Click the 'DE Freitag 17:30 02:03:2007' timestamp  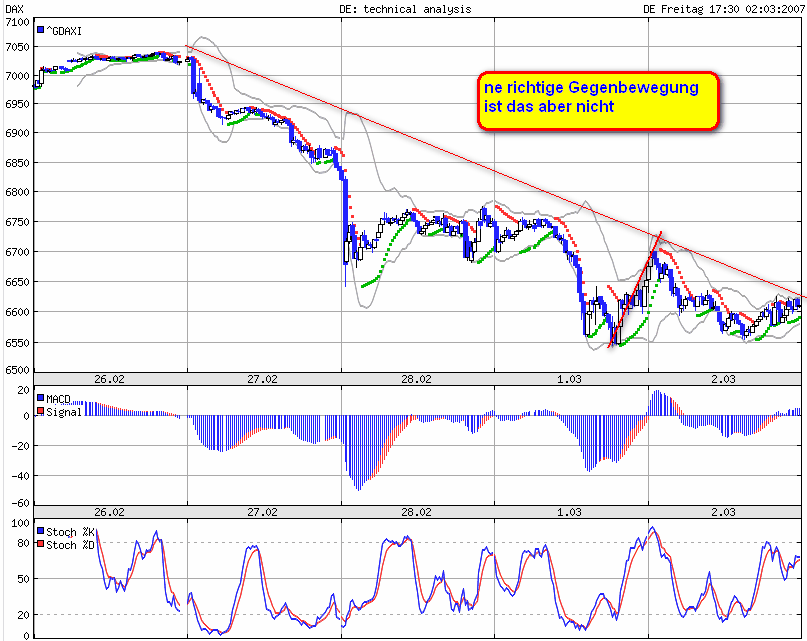point(723,9)
